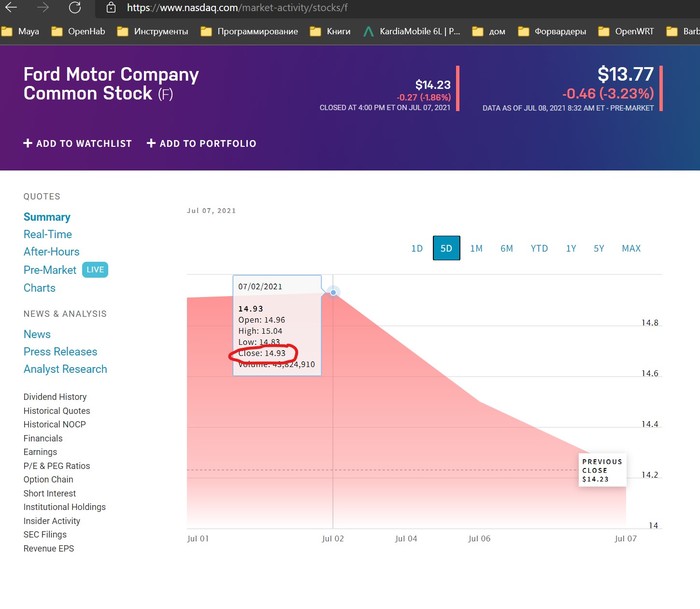This screenshot has width=700, height=609.
Task: Click the padlock site security icon
Action: click(x=111, y=7)
